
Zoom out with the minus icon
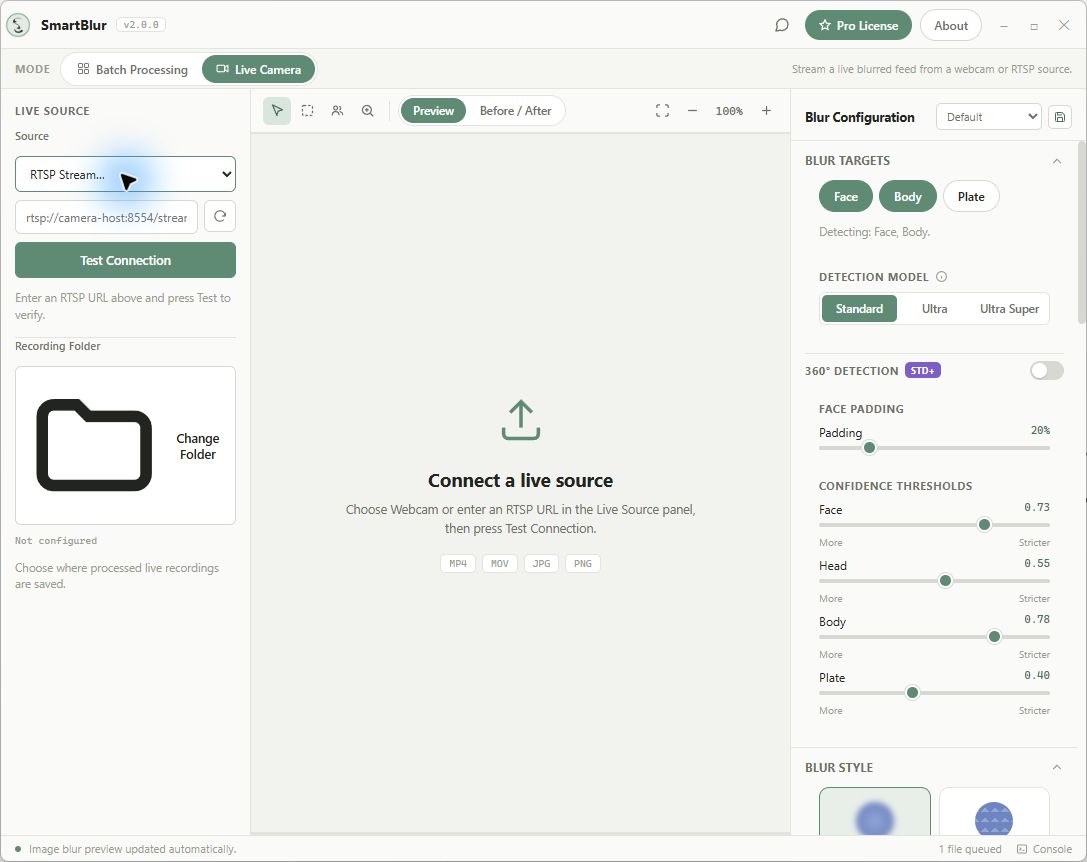[x=692, y=111]
